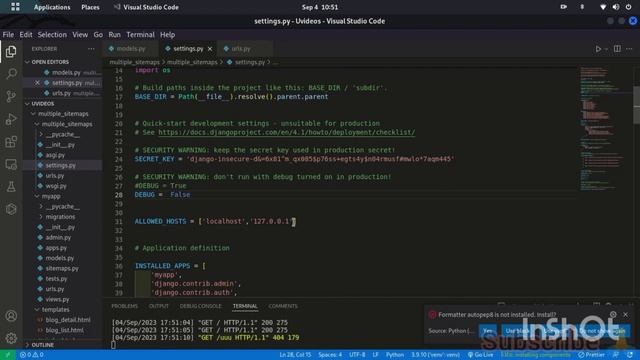Image resolution: width=640 pixels, height=360 pixels.
Task: Open the Extensions view
Action: tap(11, 142)
